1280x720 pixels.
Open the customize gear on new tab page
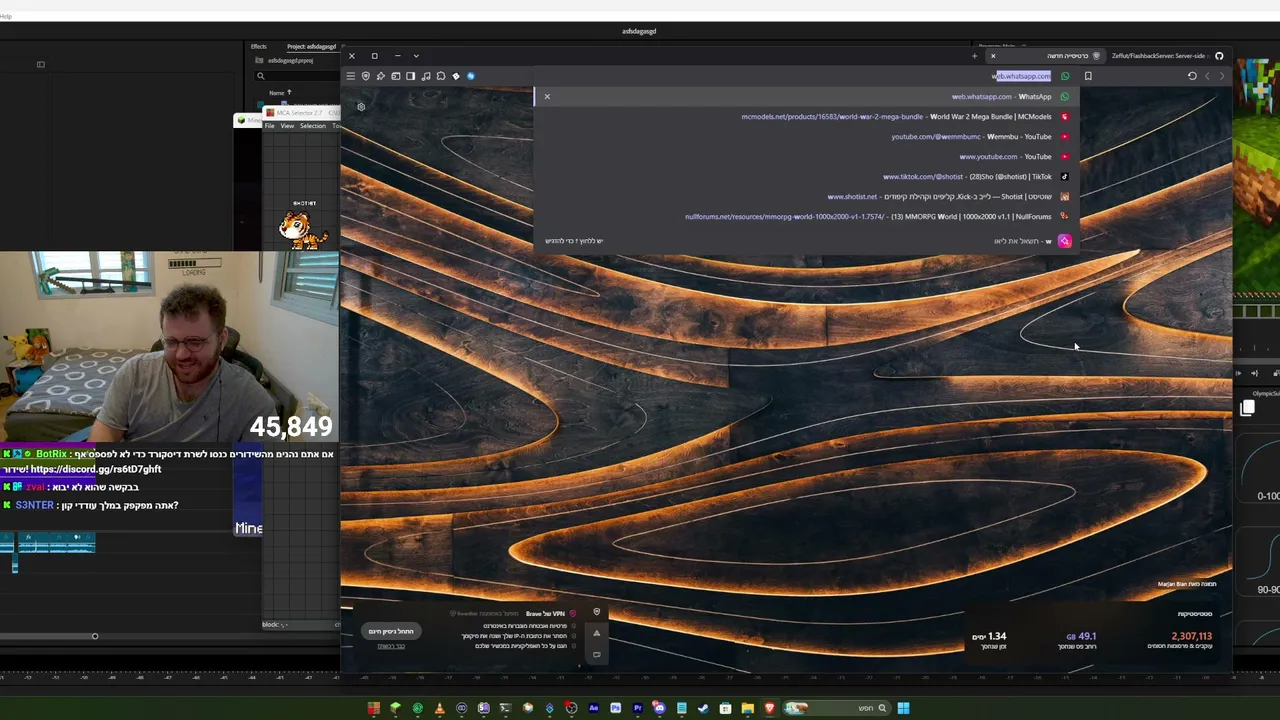click(361, 106)
